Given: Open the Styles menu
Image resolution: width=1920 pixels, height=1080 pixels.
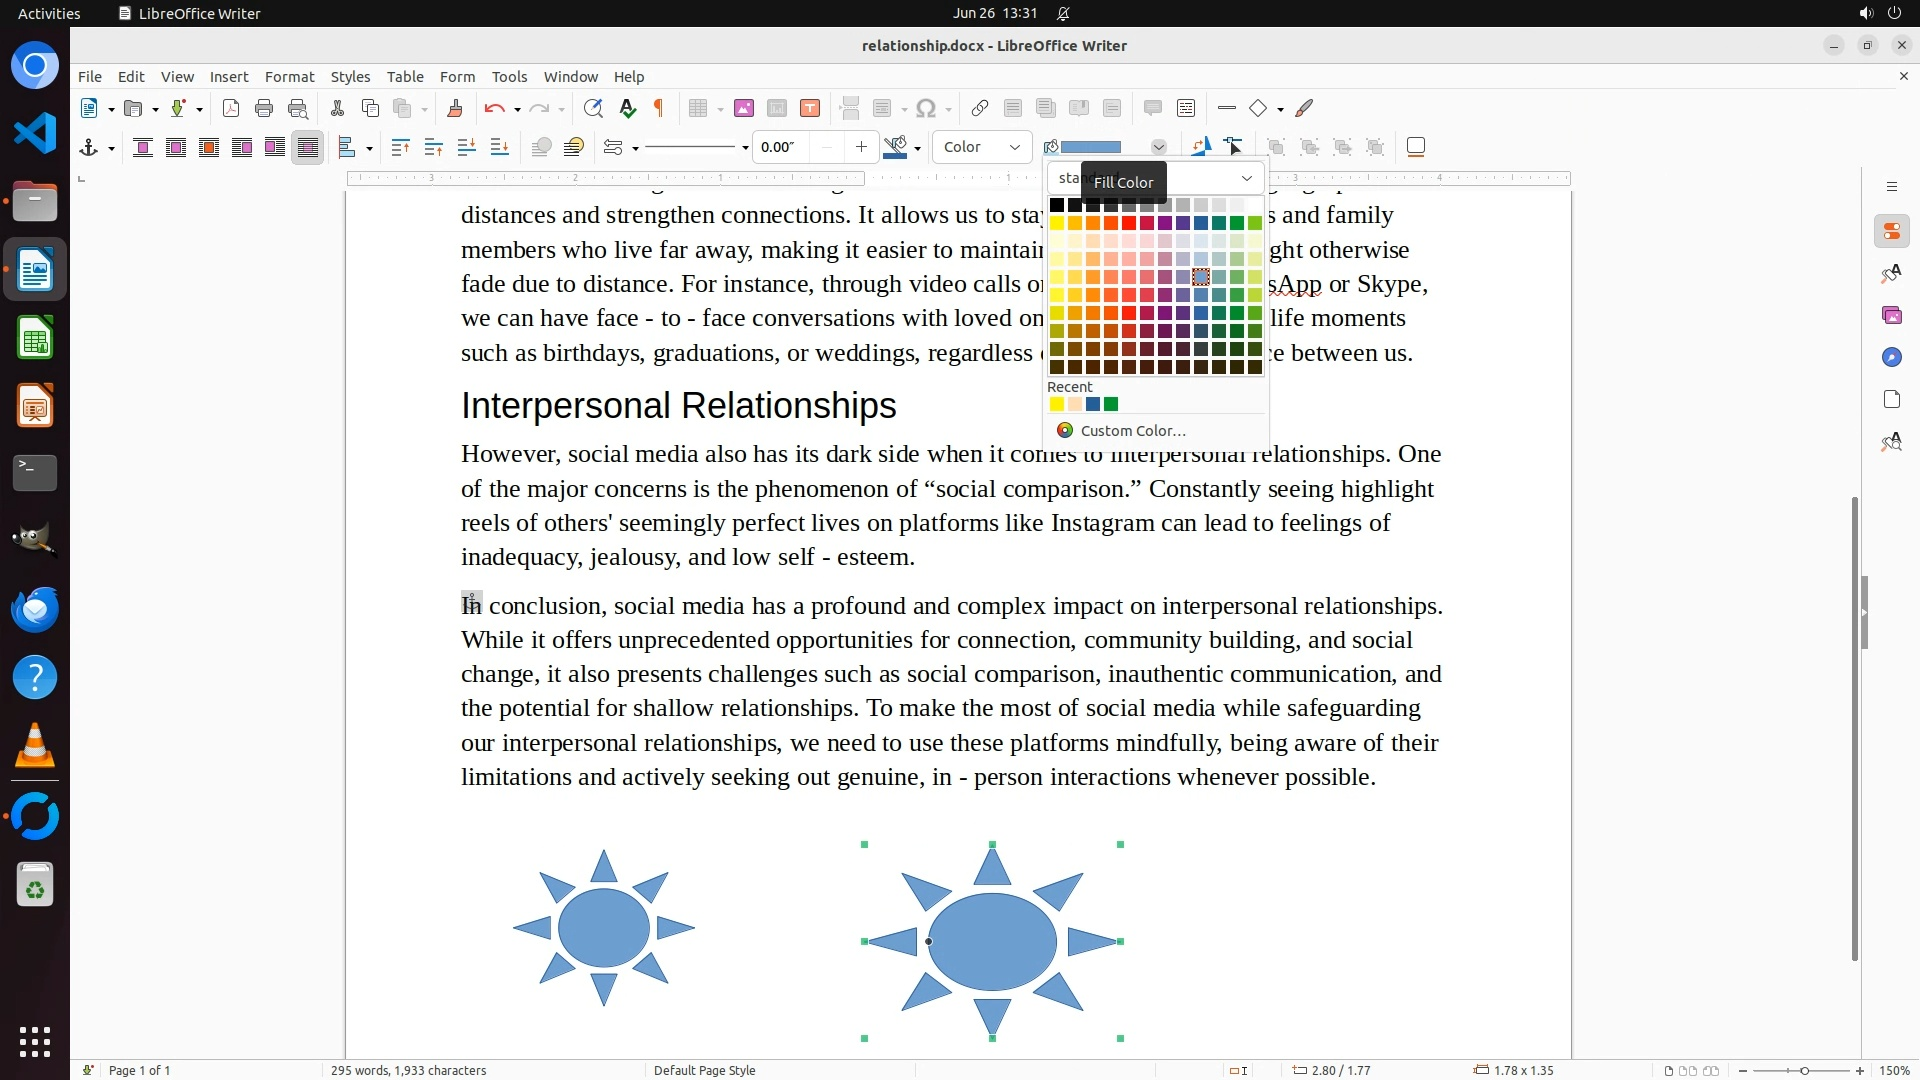Looking at the screenshot, I should point(350,77).
